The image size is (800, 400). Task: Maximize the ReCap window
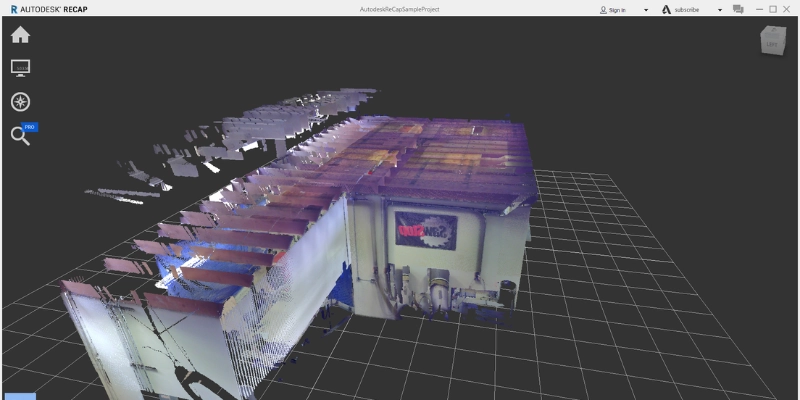click(x=773, y=9)
